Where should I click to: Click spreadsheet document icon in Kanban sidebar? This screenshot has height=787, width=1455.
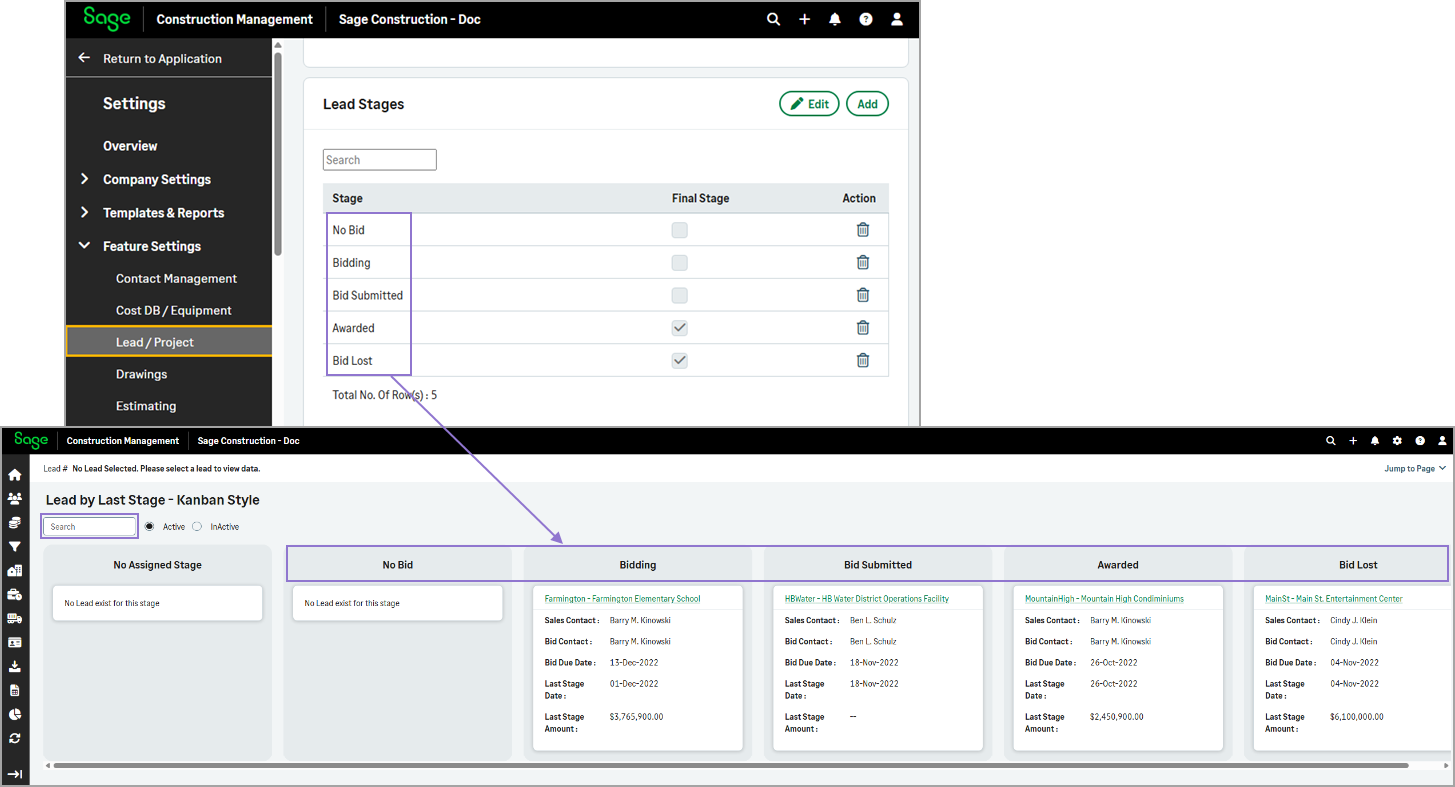[x=15, y=691]
